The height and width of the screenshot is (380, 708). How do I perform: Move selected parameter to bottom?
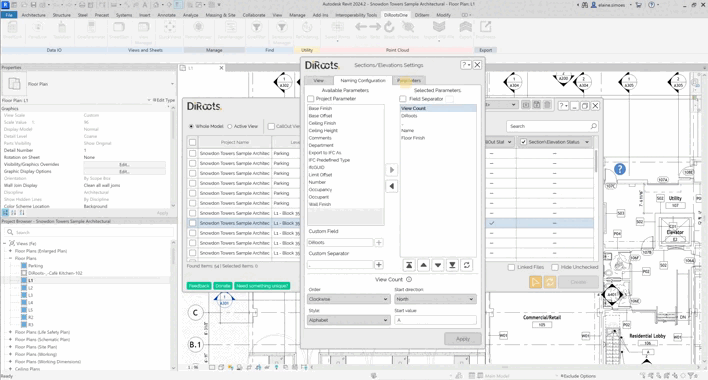click(x=452, y=265)
